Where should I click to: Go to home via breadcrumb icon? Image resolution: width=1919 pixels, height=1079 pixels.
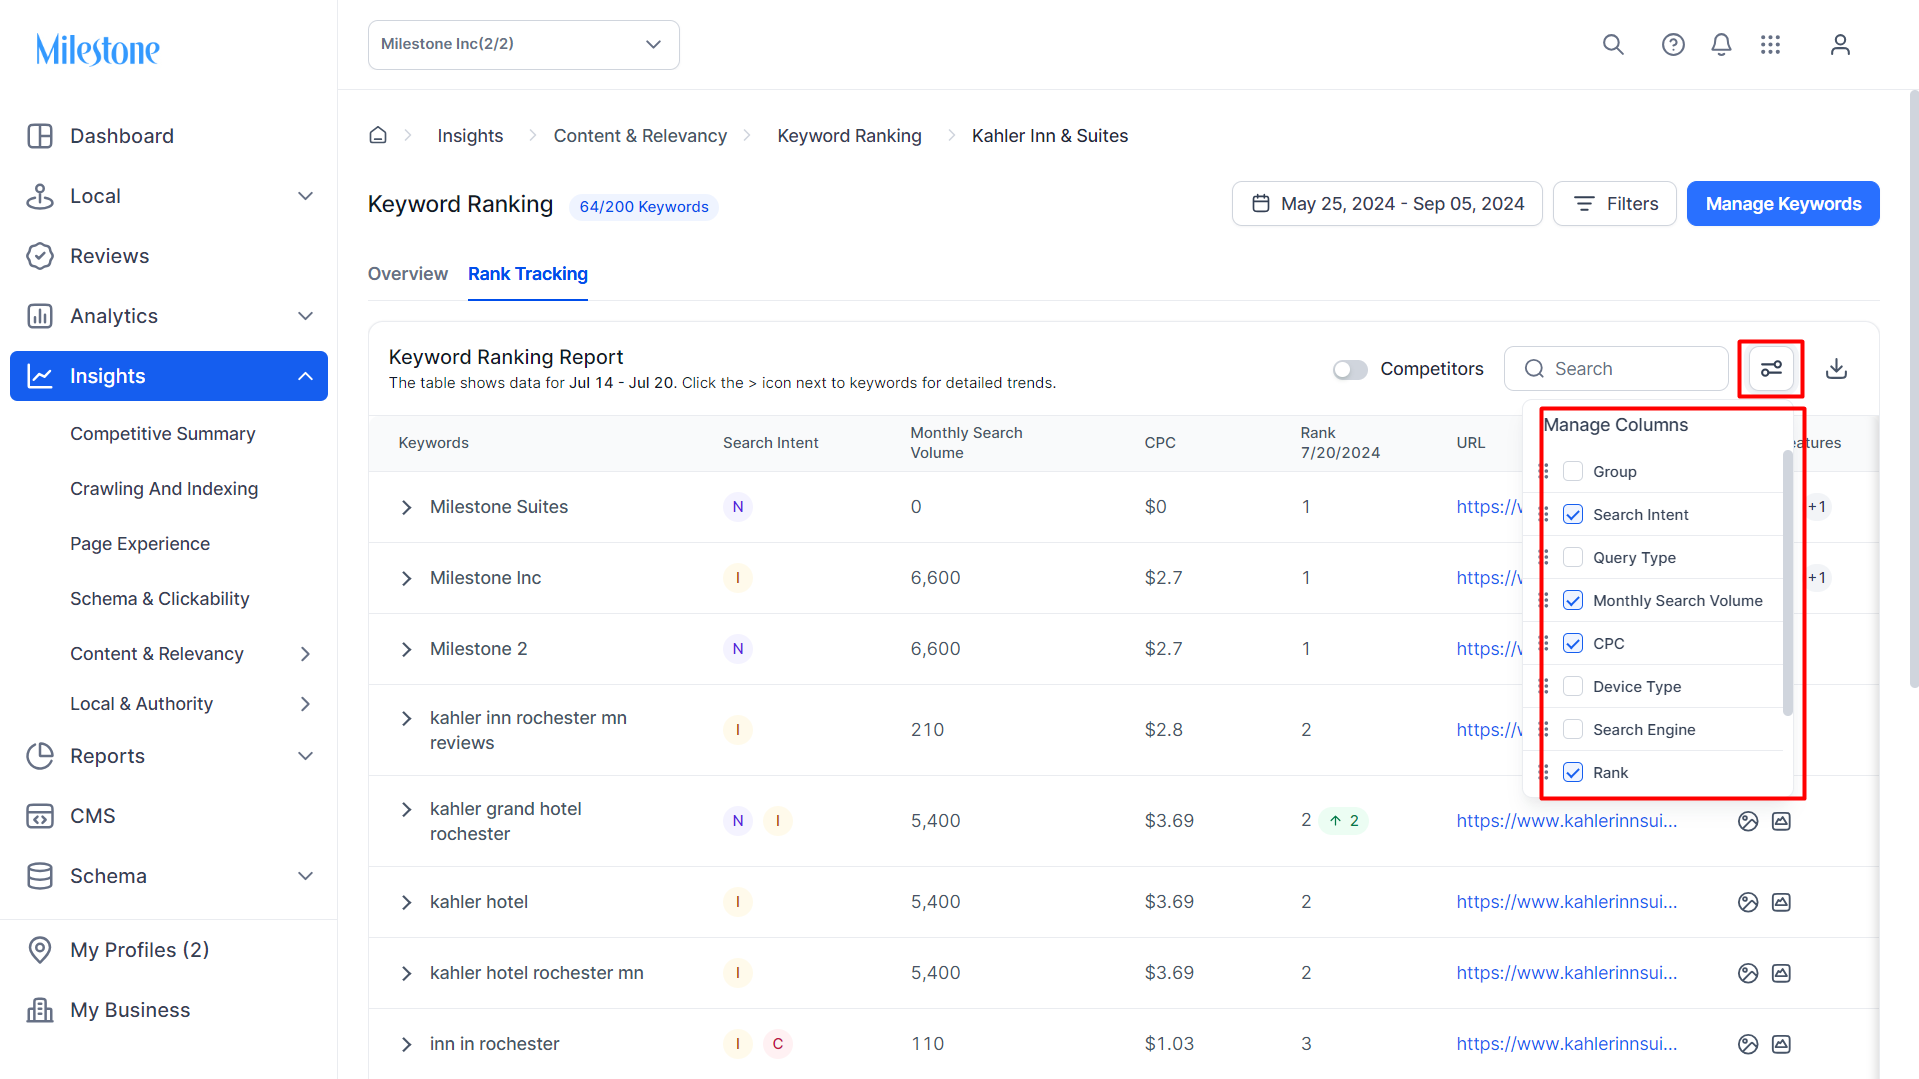pos(378,135)
